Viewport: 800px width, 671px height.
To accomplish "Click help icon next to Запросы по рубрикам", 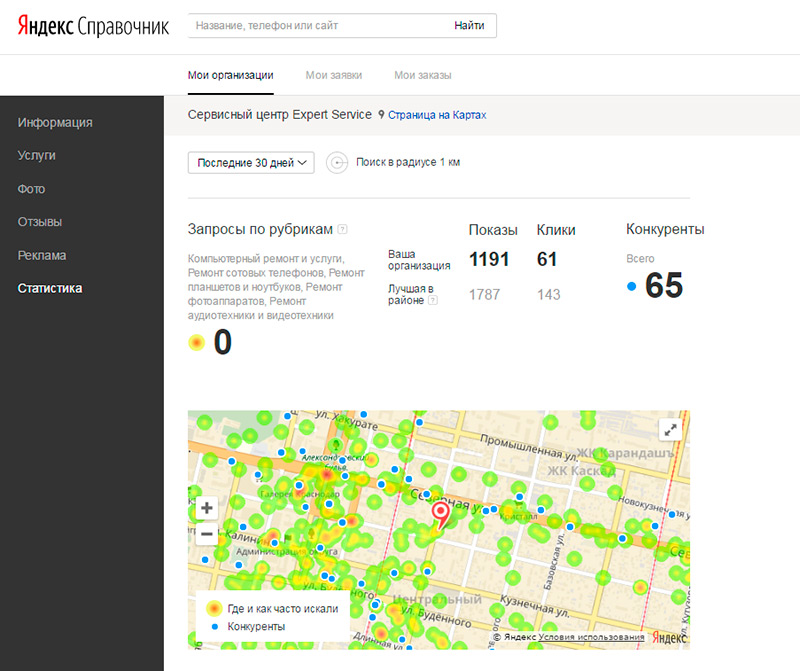I will pyautogui.click(x=343, y=229).
